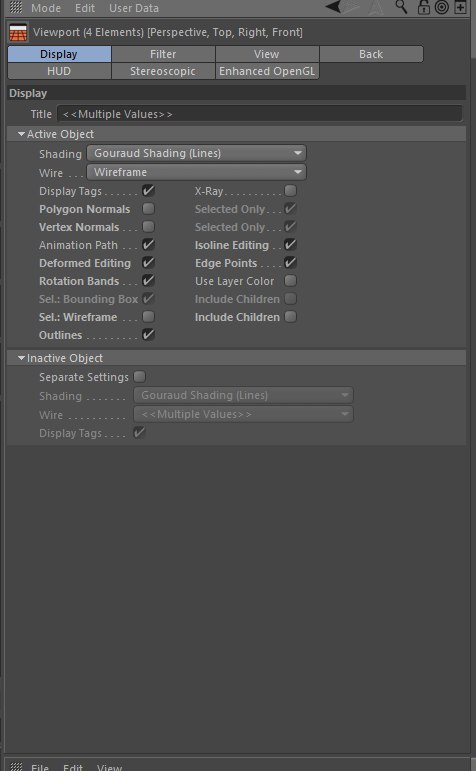The width and height of the screenshot is (476, 771).
Task: Switch to the HUD tab
Action: click(59, 71)
